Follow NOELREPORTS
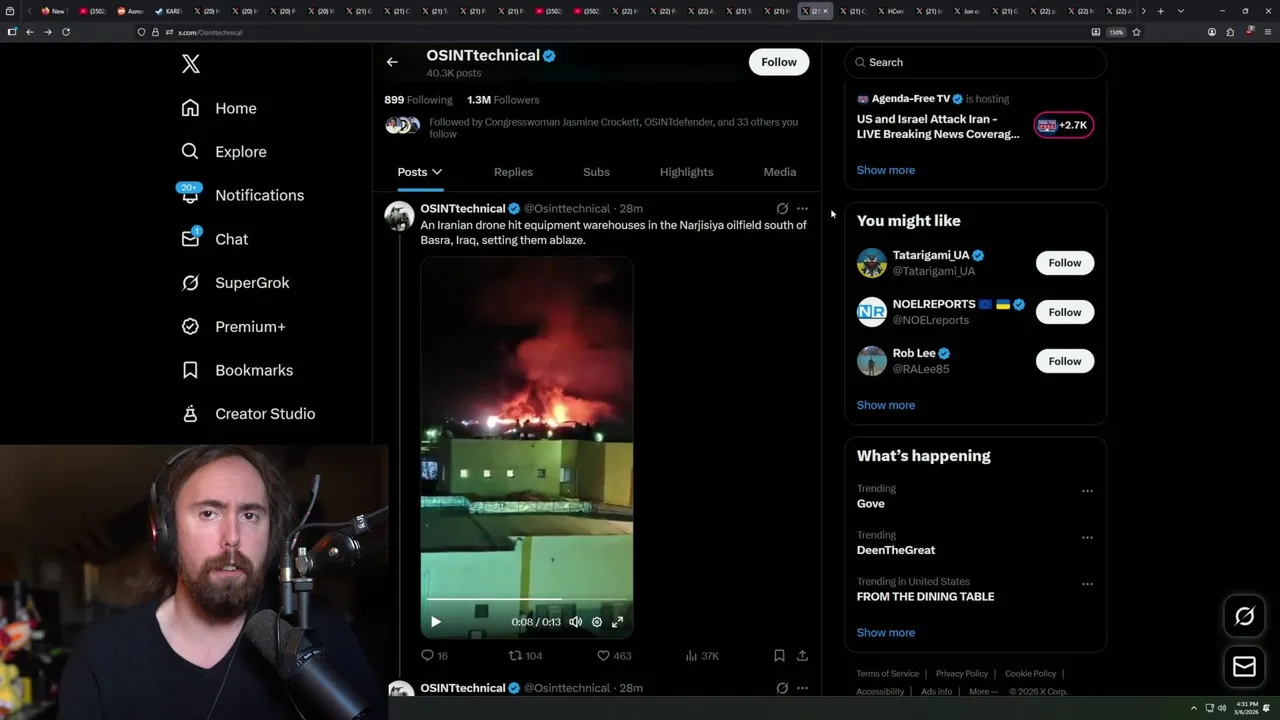Image resolution: width=1280 pixels, height=720 pixels. [x=1065, y=312]
